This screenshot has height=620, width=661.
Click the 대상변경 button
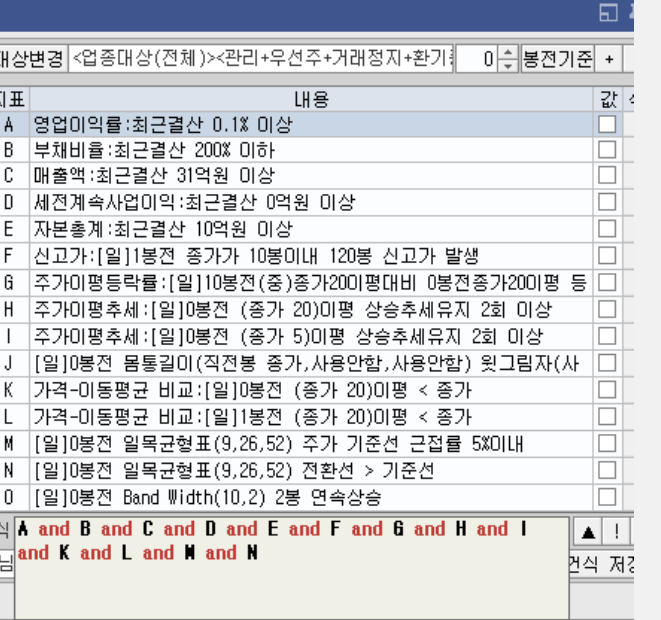click(32, 59)
